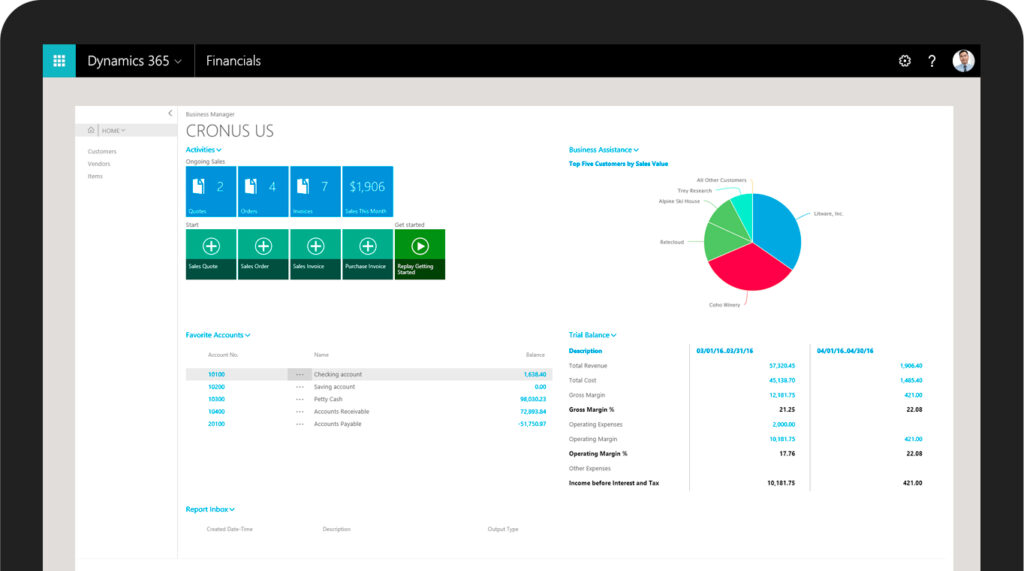The image size is (1024, 571).
Task: Click the Accounts Receivable balance value
Action: 533,412
